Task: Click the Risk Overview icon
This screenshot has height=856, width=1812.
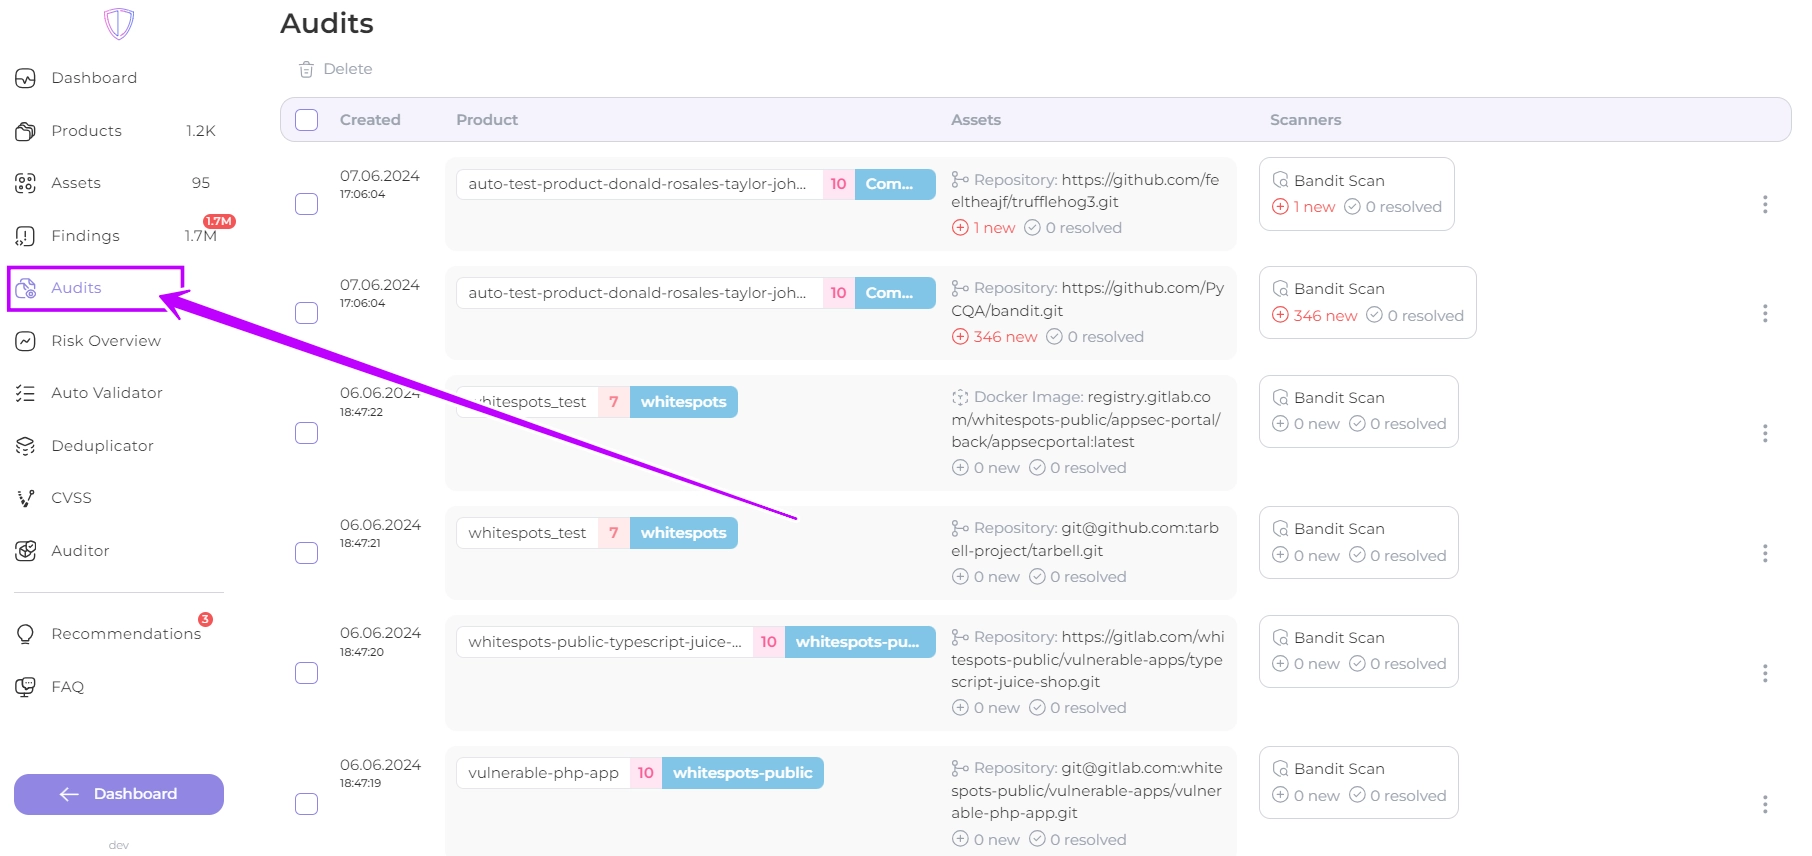Action: coord(26,341)
